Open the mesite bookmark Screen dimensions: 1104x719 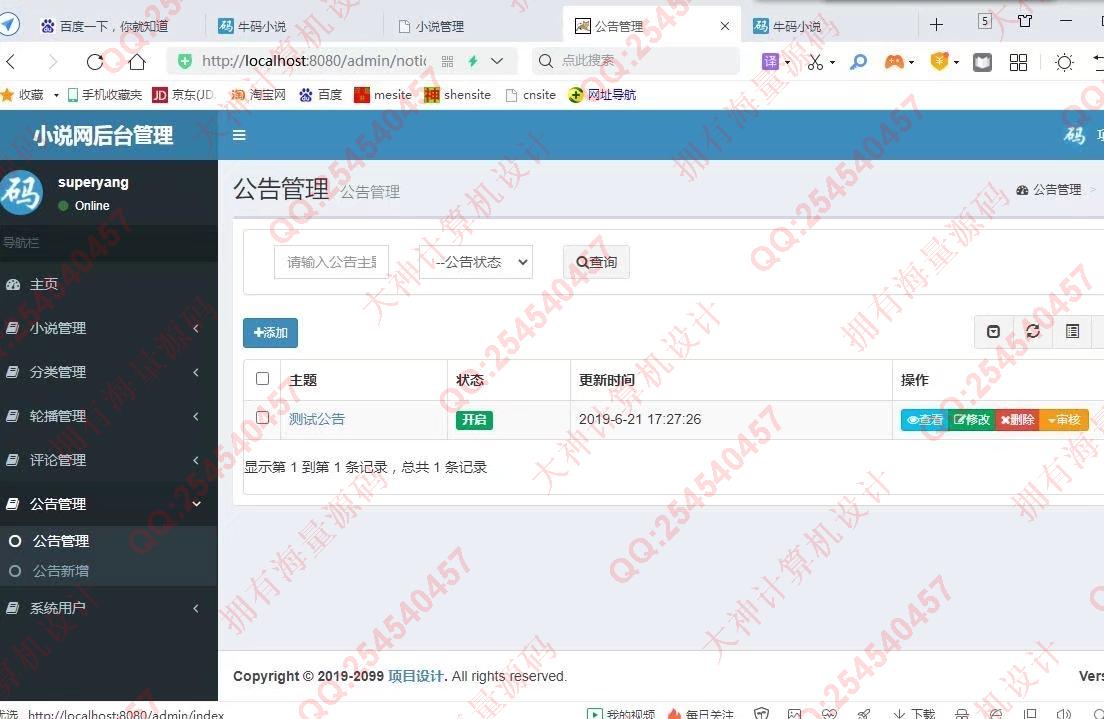[x=383, y=94]
